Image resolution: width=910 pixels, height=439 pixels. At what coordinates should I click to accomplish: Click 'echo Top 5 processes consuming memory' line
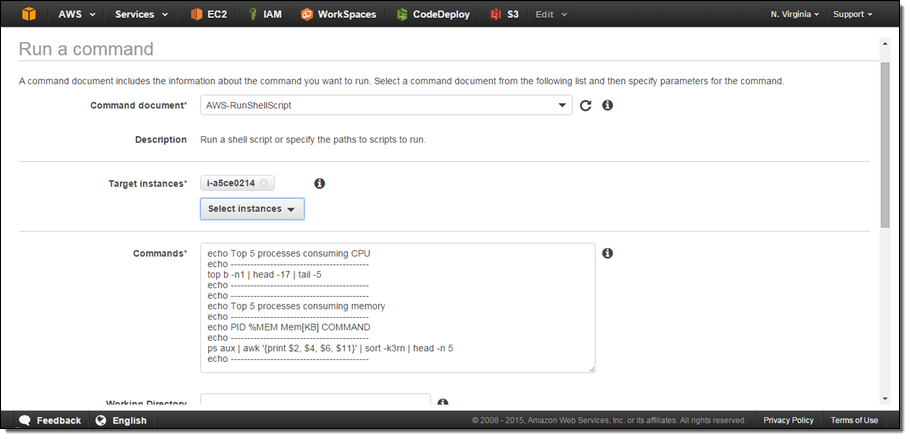pos(296,306)
